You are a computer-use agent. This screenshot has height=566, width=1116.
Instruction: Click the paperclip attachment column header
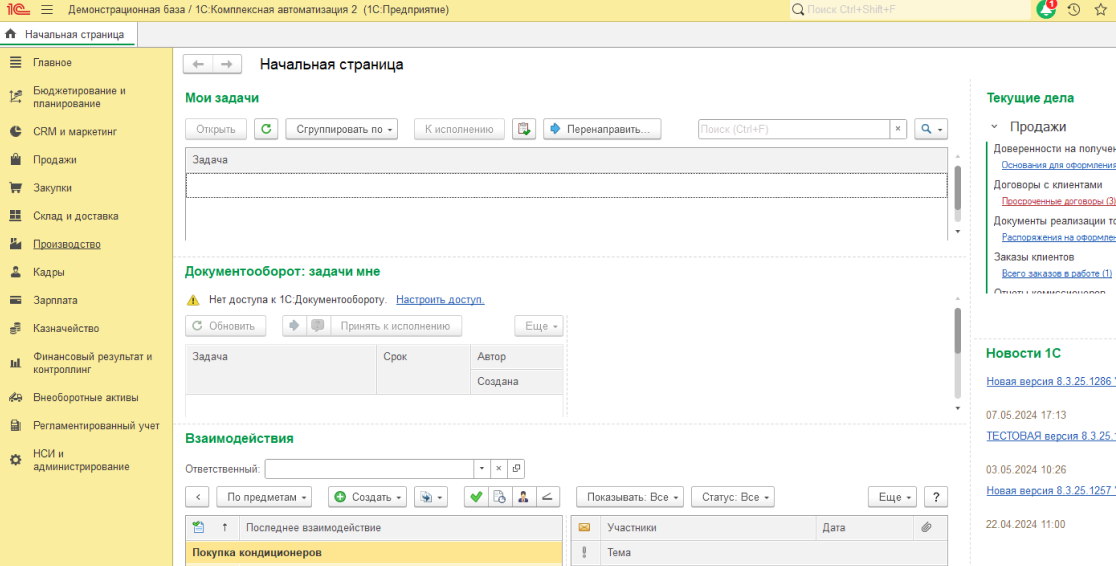click(926, 528)
